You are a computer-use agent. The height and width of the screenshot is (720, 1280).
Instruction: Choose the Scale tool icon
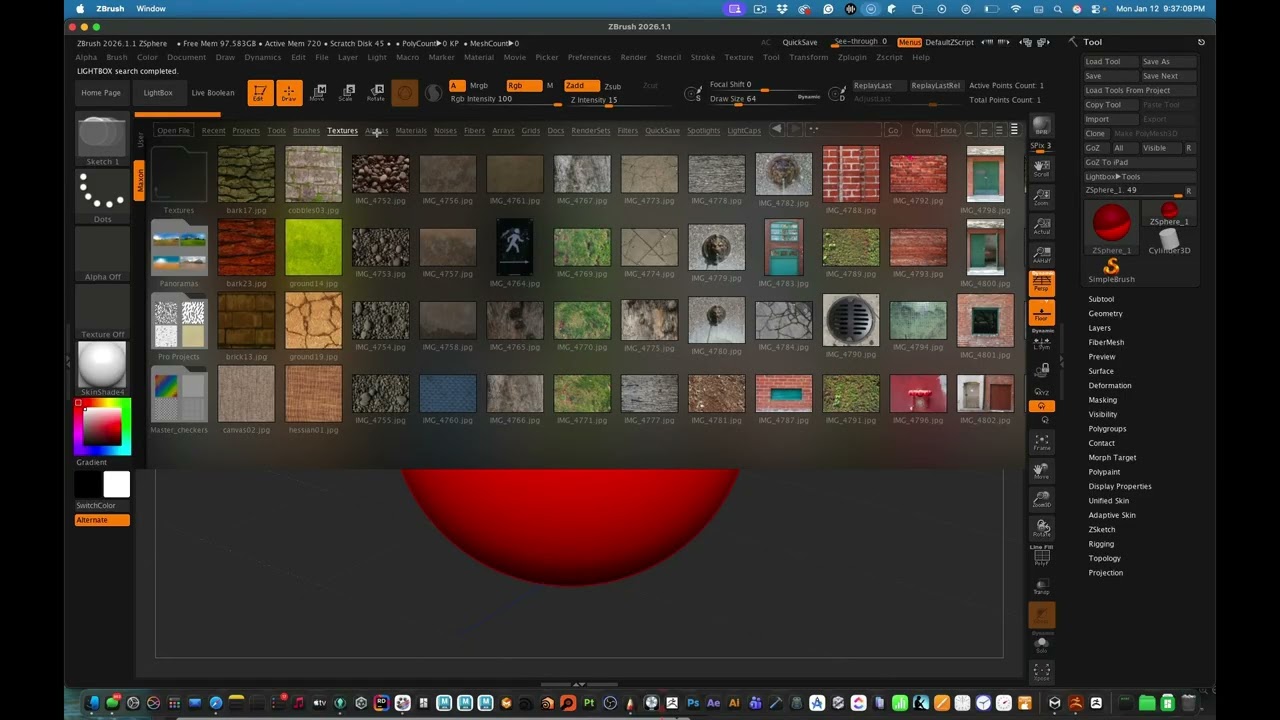tap(346, 93)
